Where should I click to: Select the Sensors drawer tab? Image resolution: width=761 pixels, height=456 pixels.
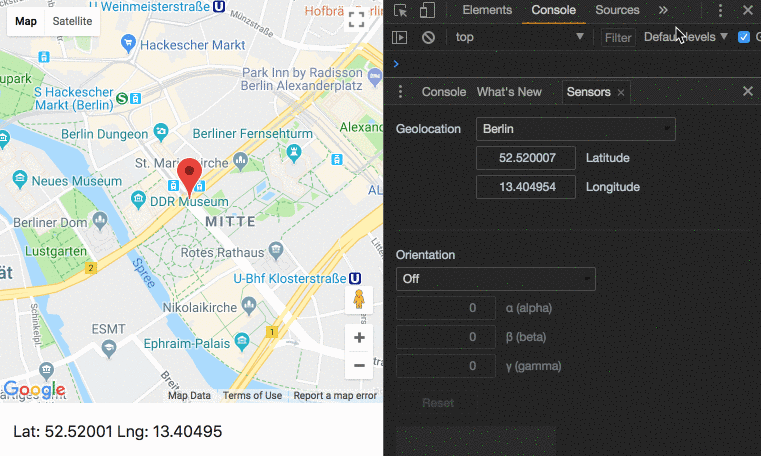point(588,92)
